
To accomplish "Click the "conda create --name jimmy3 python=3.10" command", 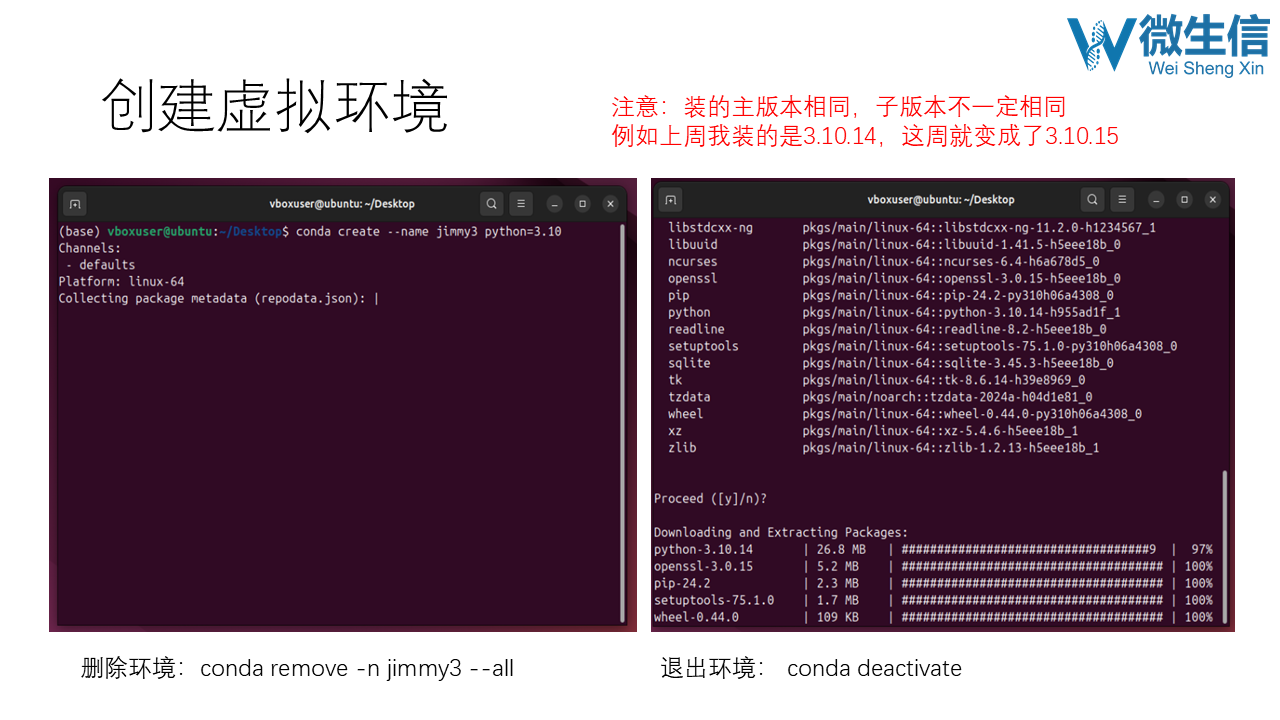I will click(x=429, y=231).
